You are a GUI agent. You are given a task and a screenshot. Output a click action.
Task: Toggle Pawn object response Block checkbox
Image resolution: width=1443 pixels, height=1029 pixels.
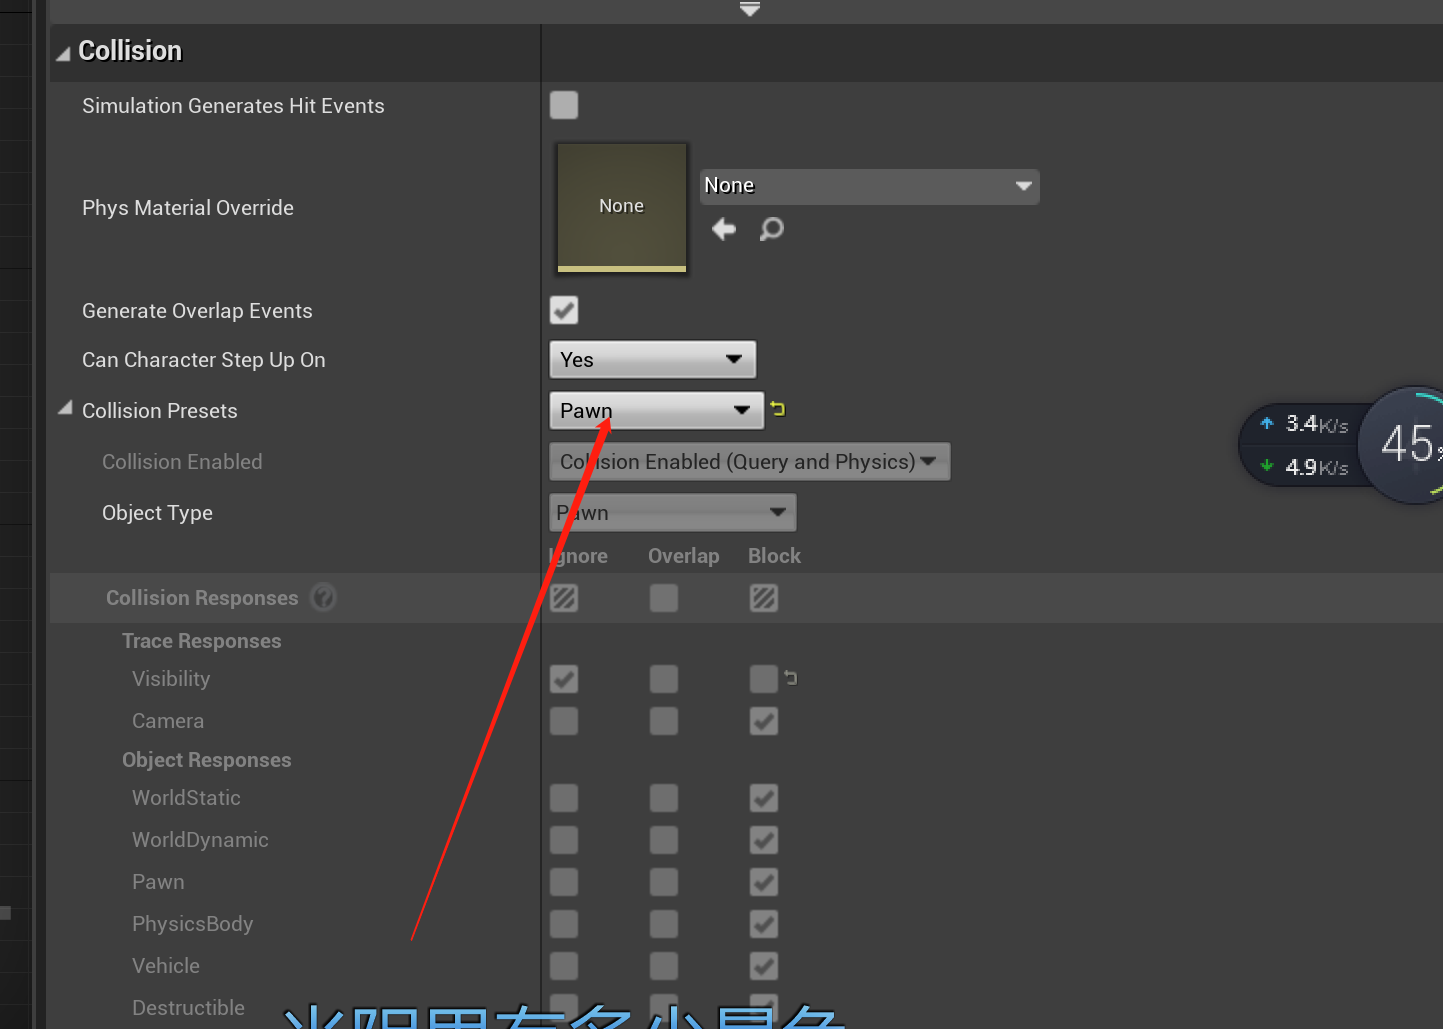(764, 882)
